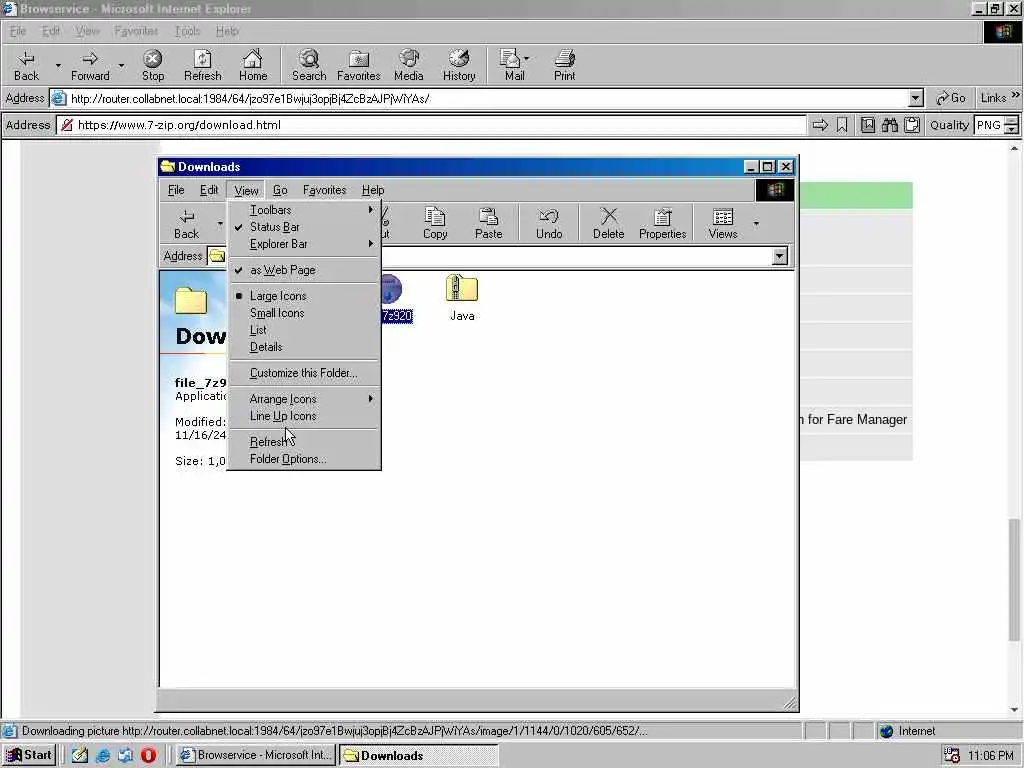Open the Mail button dropdown arrow

point(526,59)
